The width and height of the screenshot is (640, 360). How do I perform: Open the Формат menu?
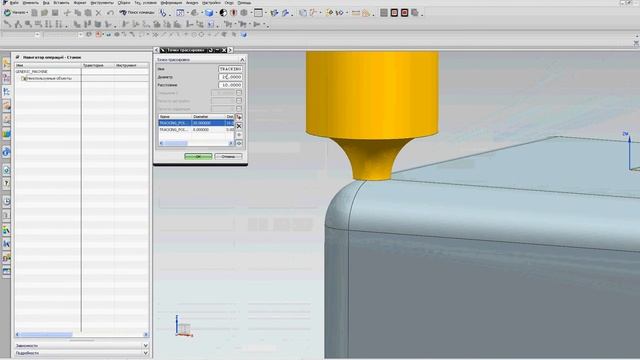point(80,2)
